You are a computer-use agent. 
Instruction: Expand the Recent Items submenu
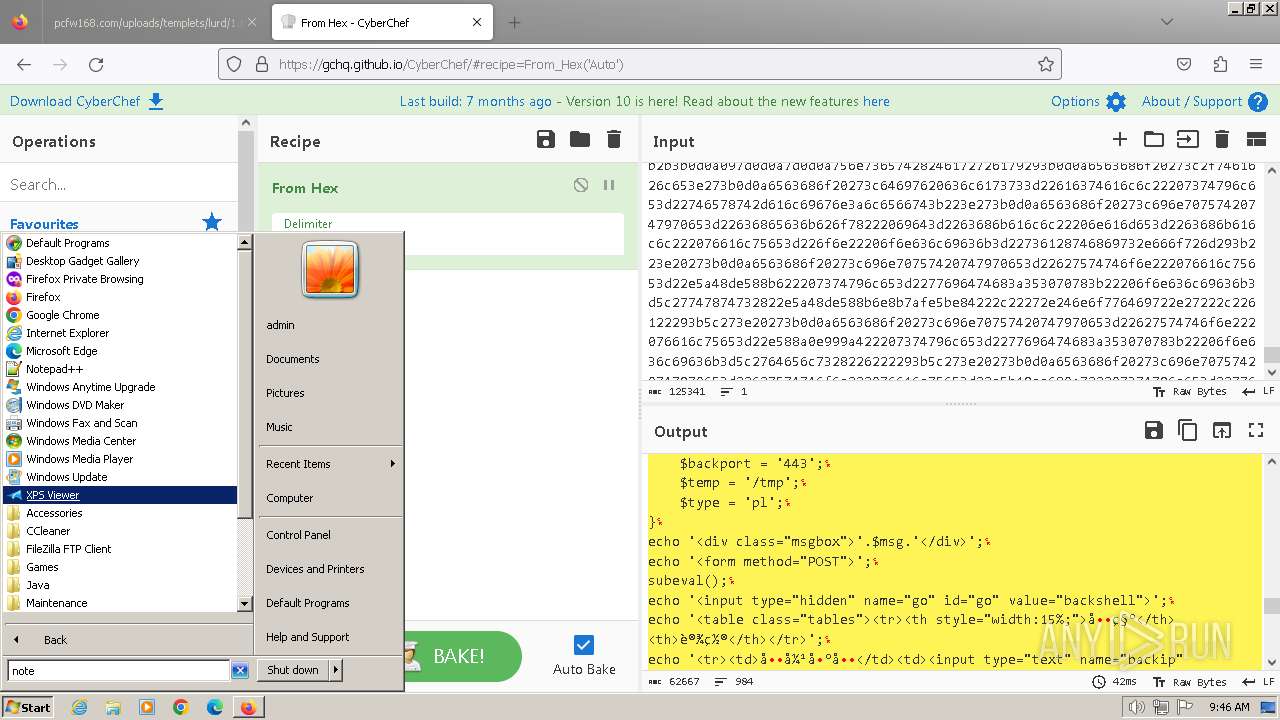tap(329, 464)
